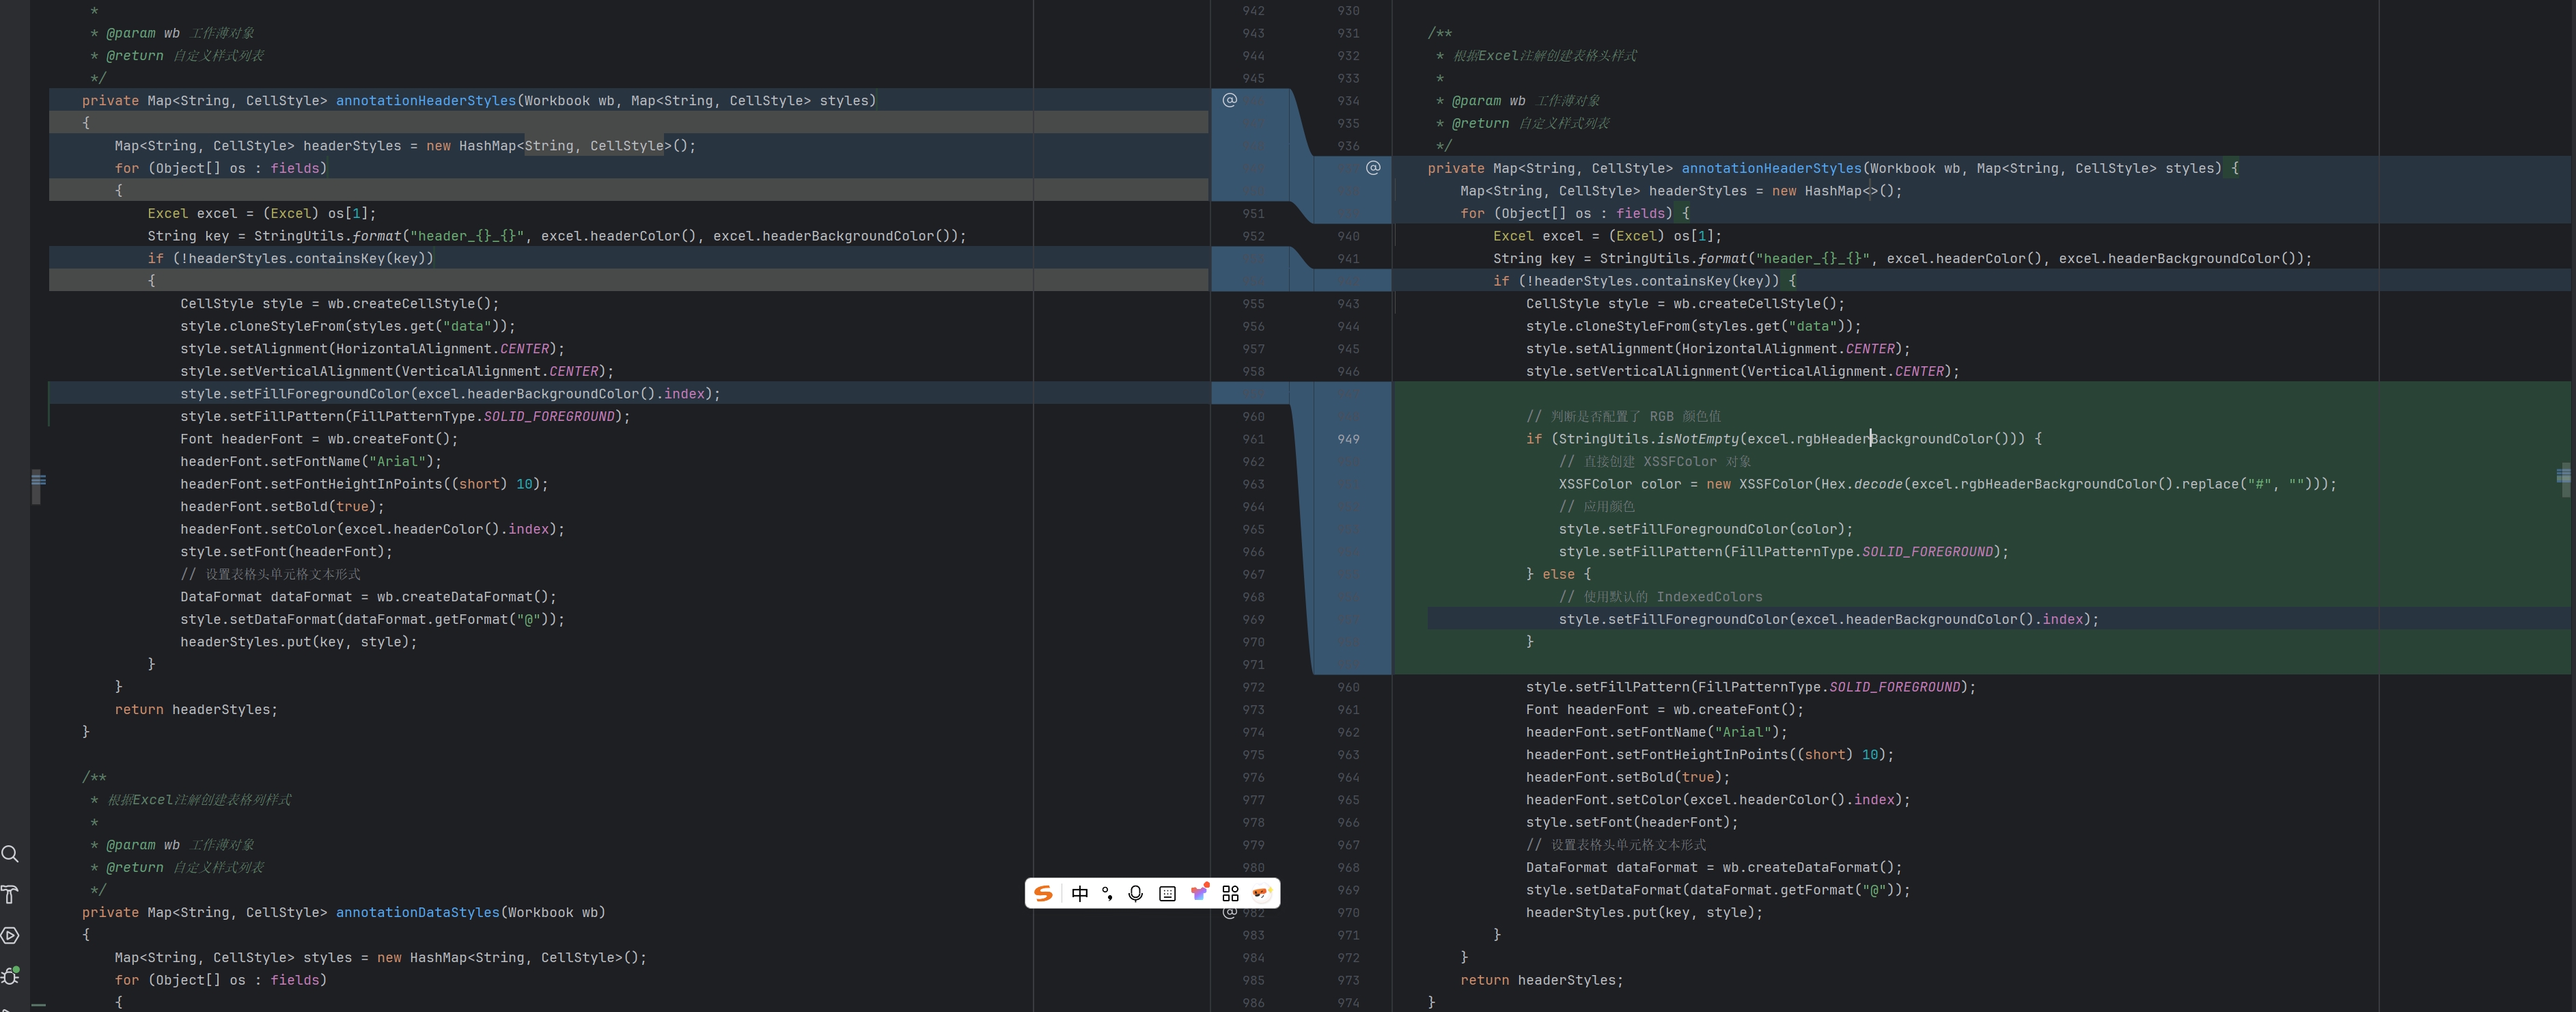The width and height of the screenshot is (2576, 1012).
Task: Click left pane 'headerFont.setBold(true);' line
Action: [x=282, y=507]
